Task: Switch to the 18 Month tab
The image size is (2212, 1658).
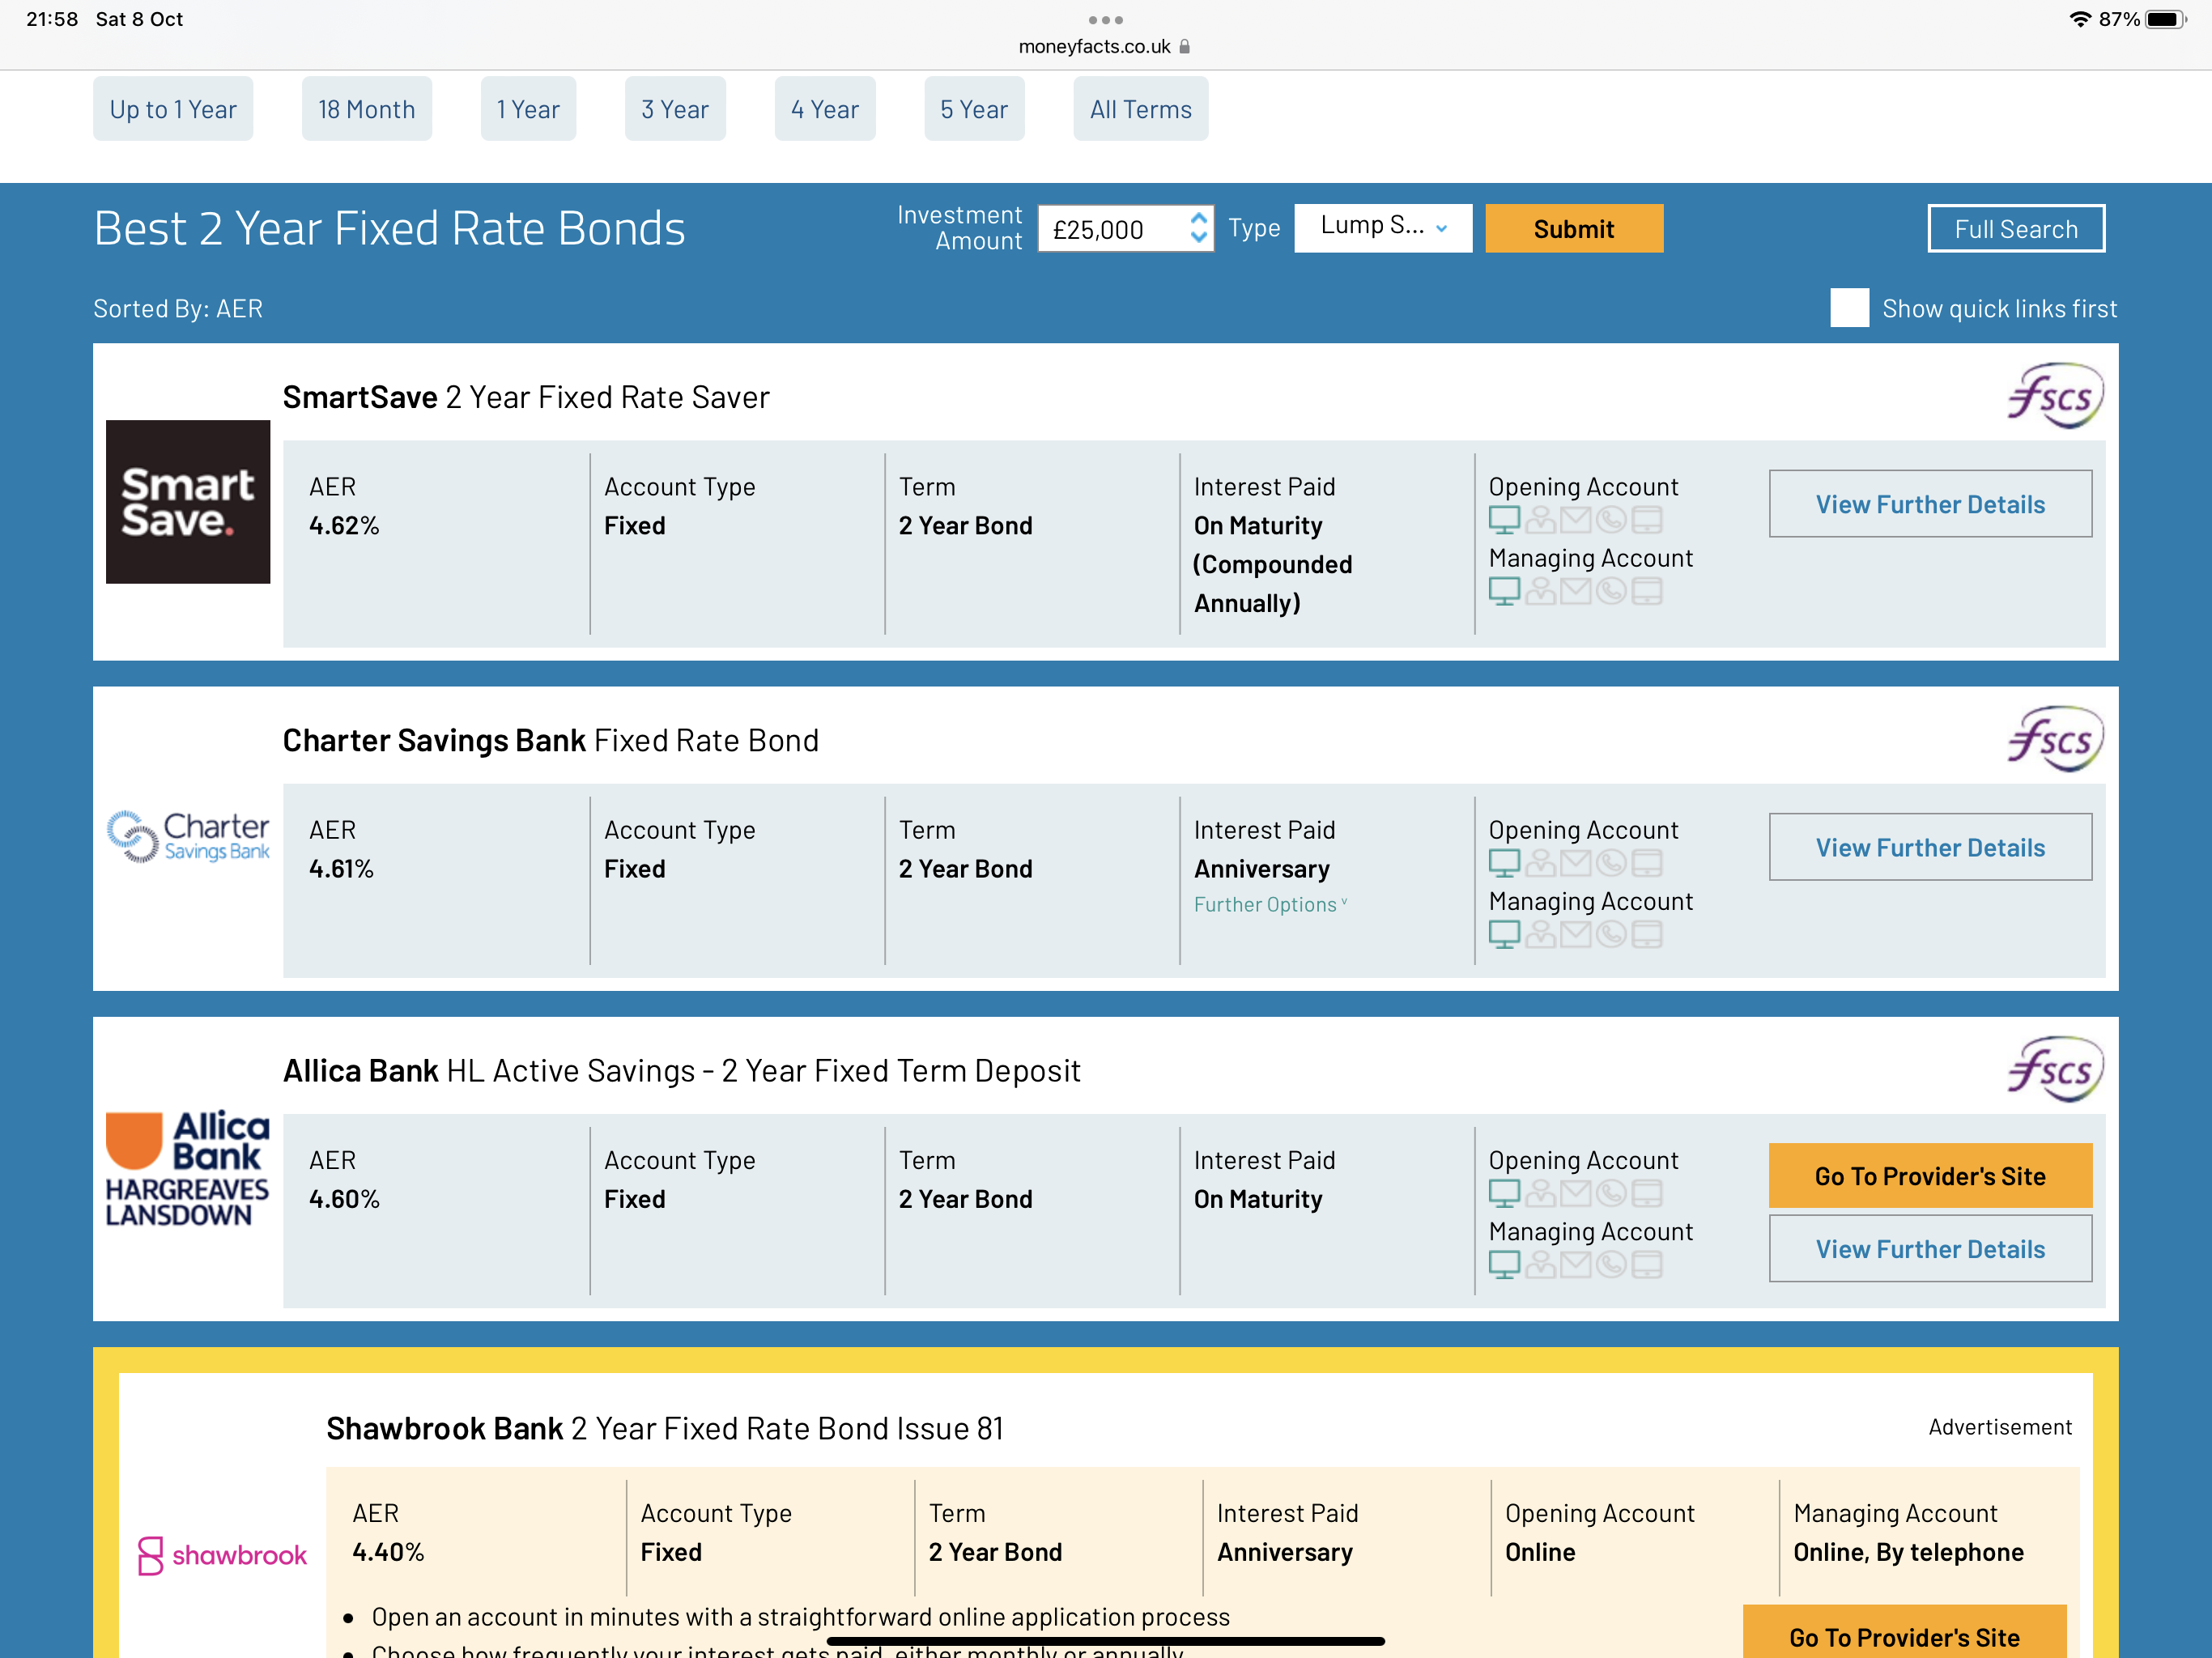Action: 366,109
